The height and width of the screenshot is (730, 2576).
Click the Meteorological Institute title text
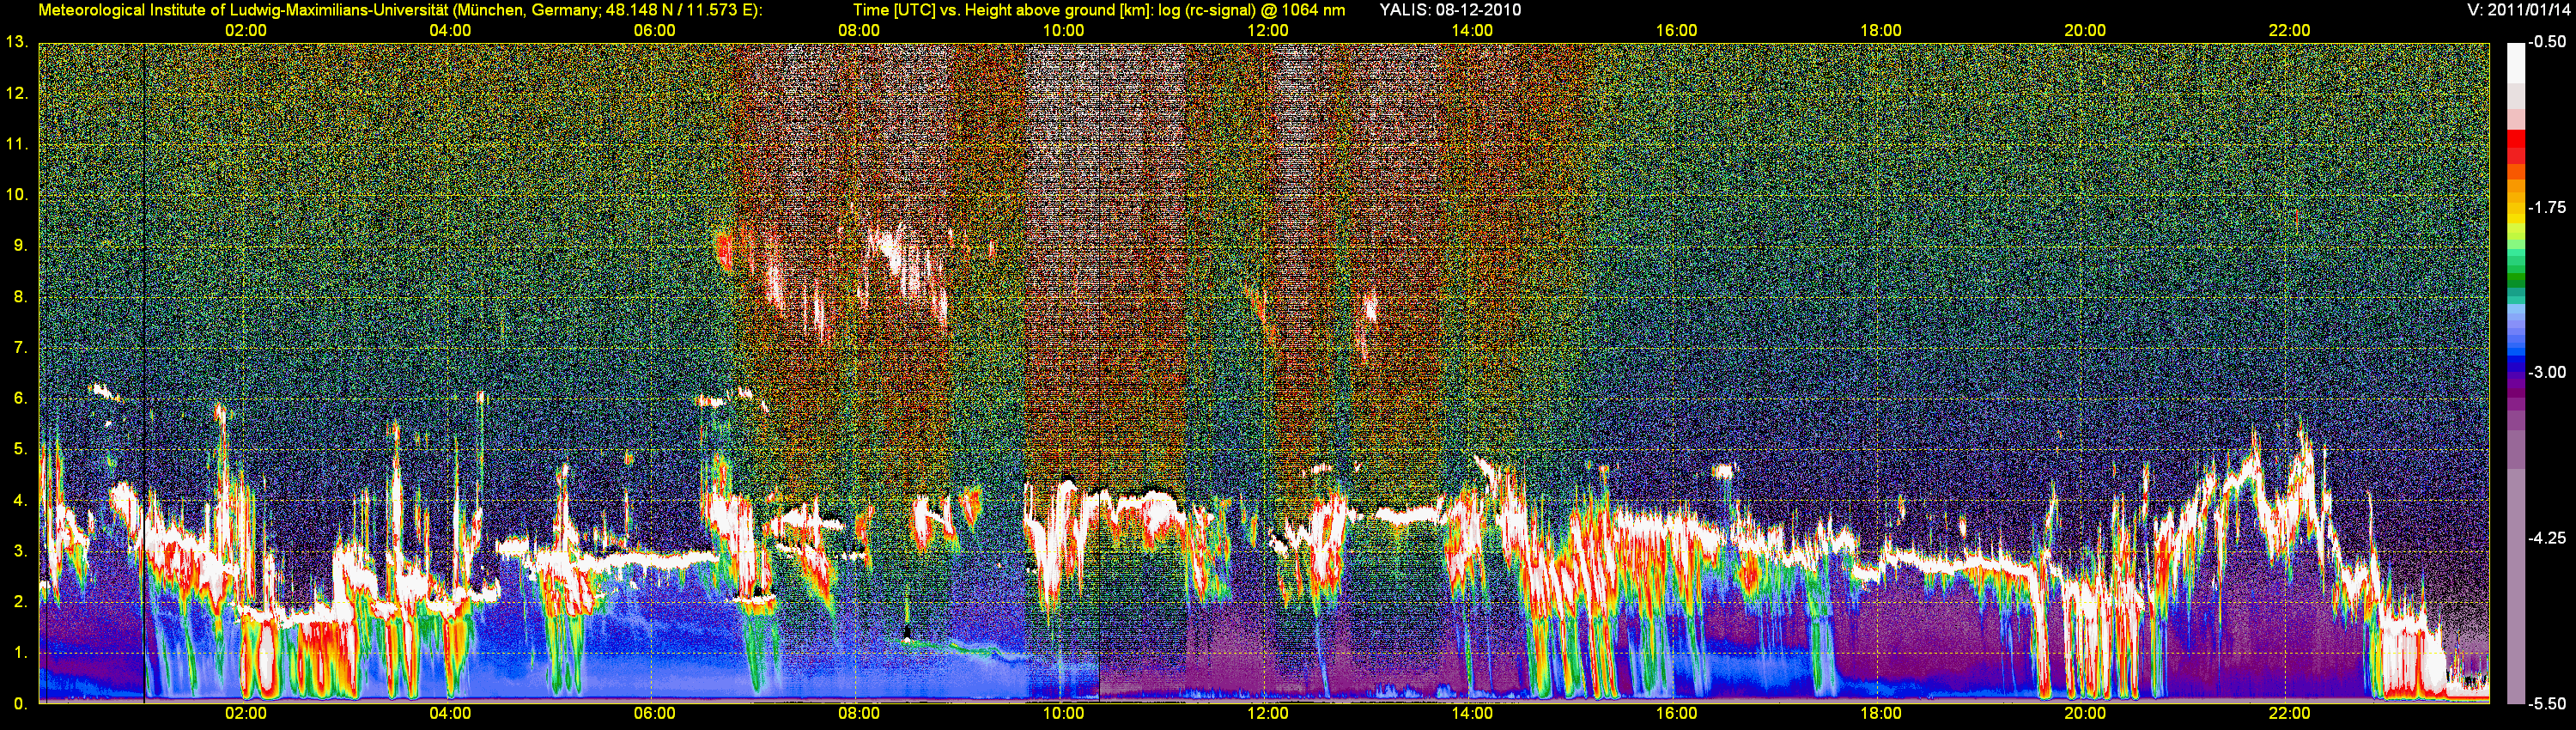coord(400,10)
